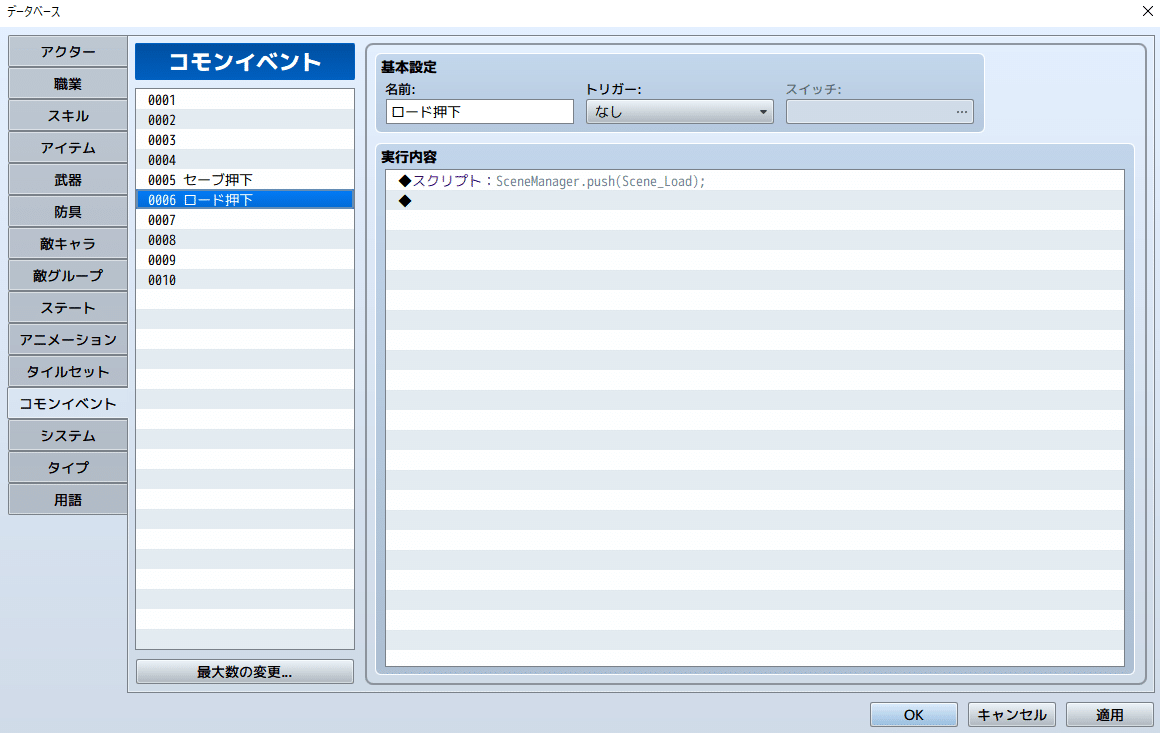Click the キャンセル button

pyautogui.click(x=1009, y=714)
